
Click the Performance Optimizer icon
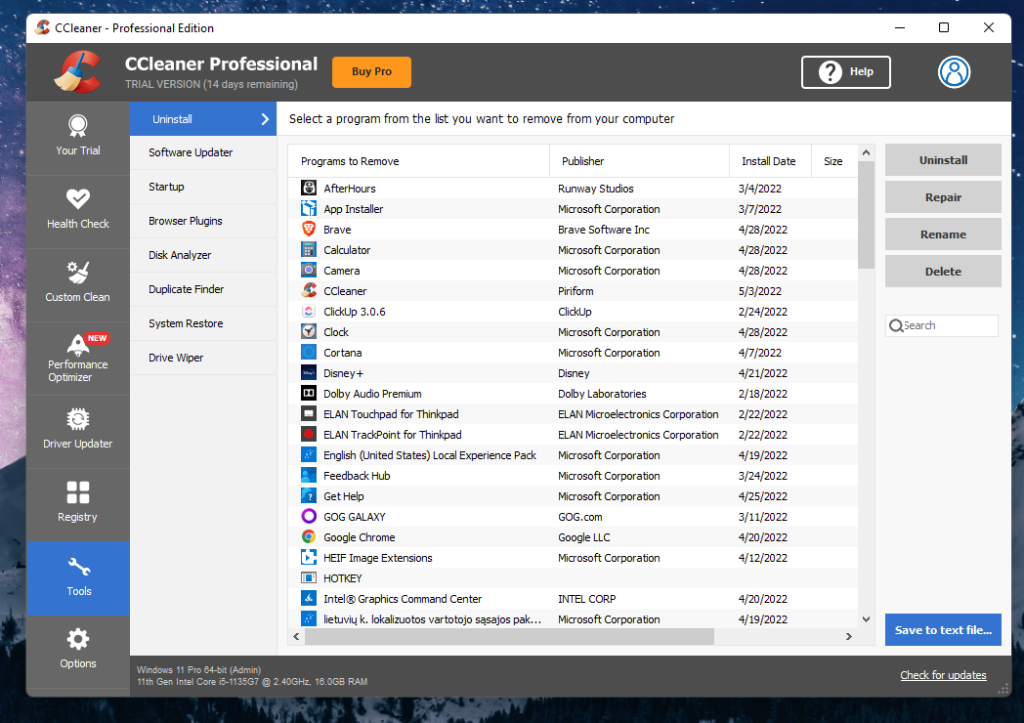point(78,345)
